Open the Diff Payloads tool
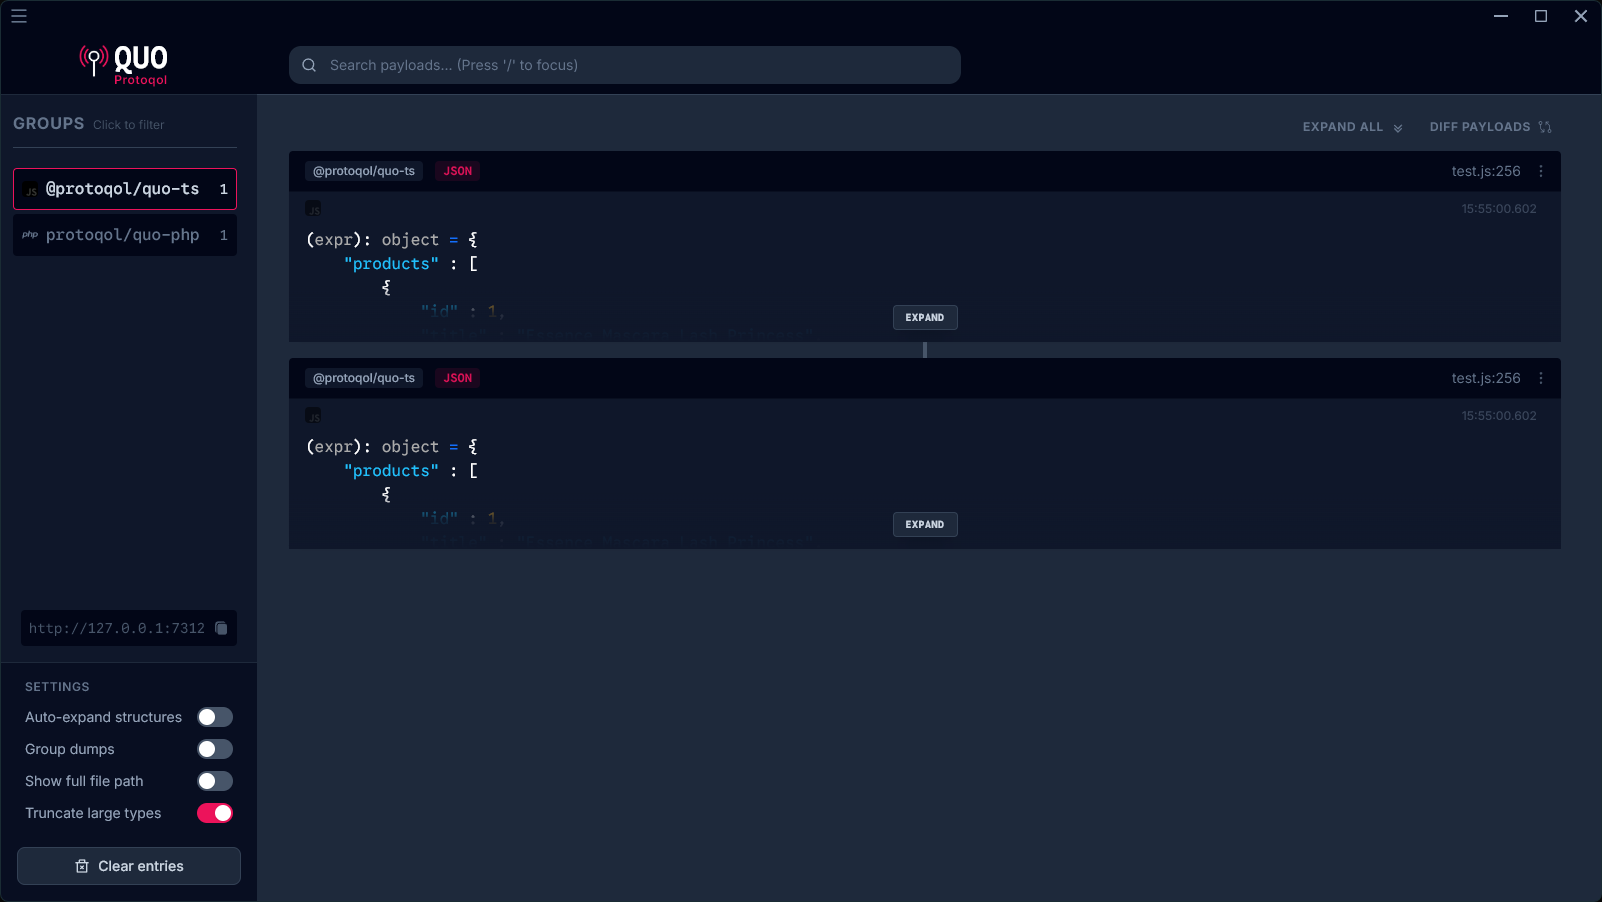 coord(1490,127)
